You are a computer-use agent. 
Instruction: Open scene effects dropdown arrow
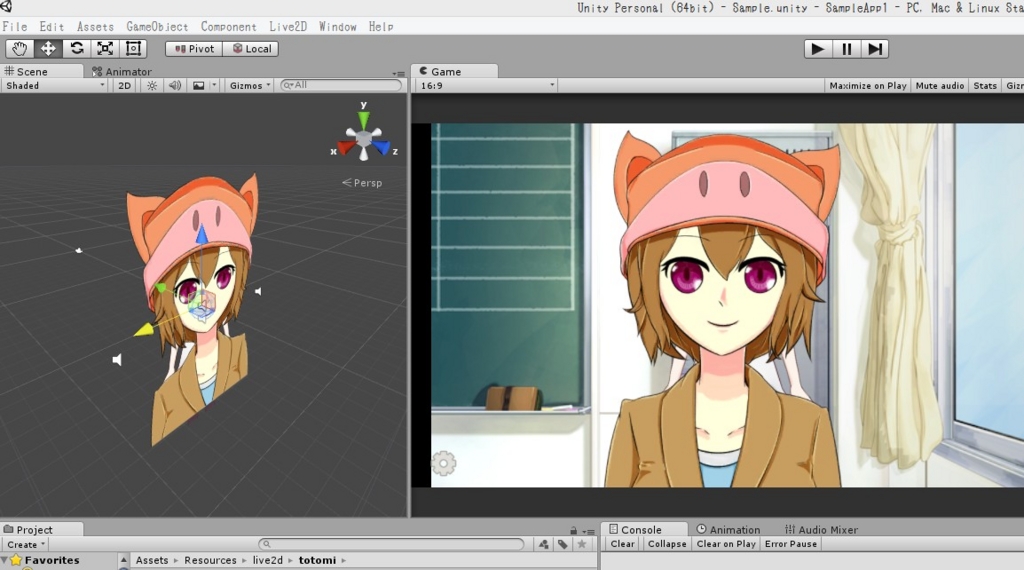pyautogui.click(x=214, y=86)
